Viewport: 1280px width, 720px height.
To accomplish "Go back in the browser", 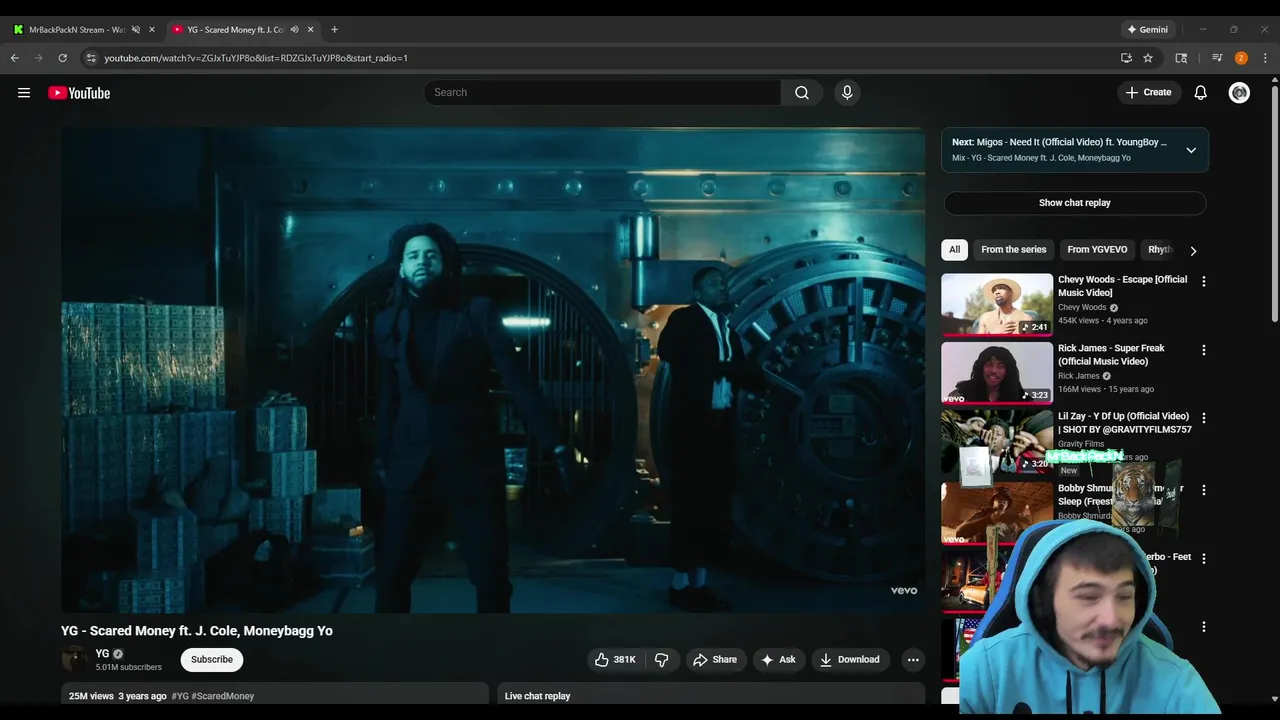I will tap(15, 58).
